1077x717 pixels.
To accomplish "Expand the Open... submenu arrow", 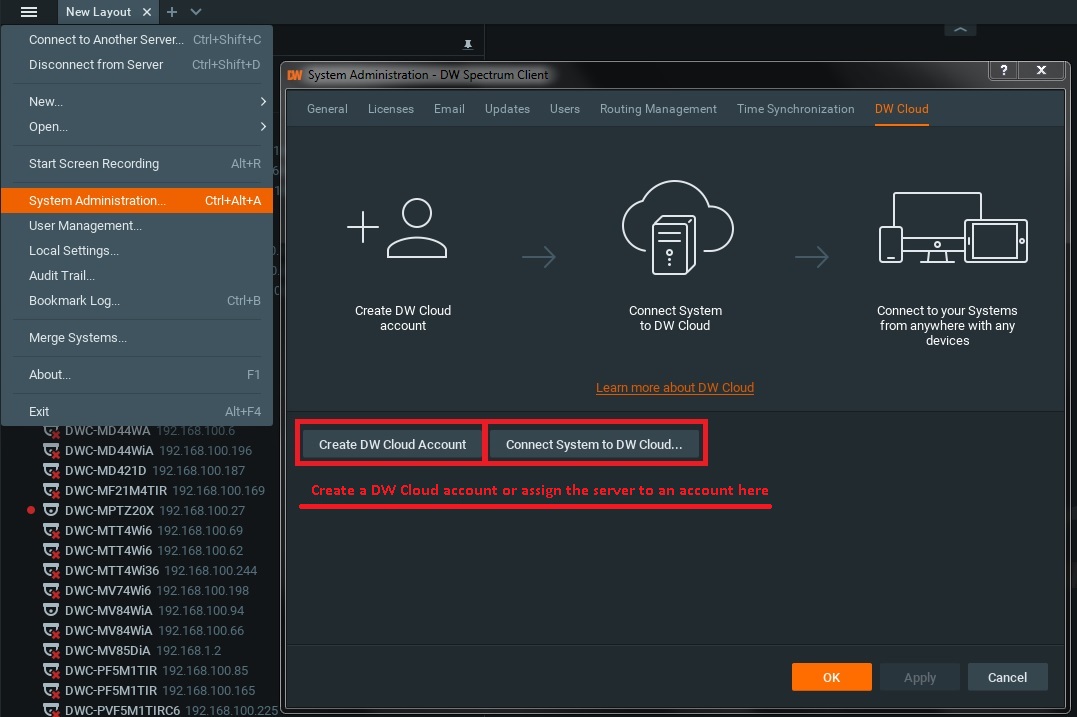I will [x=263, y=127].
